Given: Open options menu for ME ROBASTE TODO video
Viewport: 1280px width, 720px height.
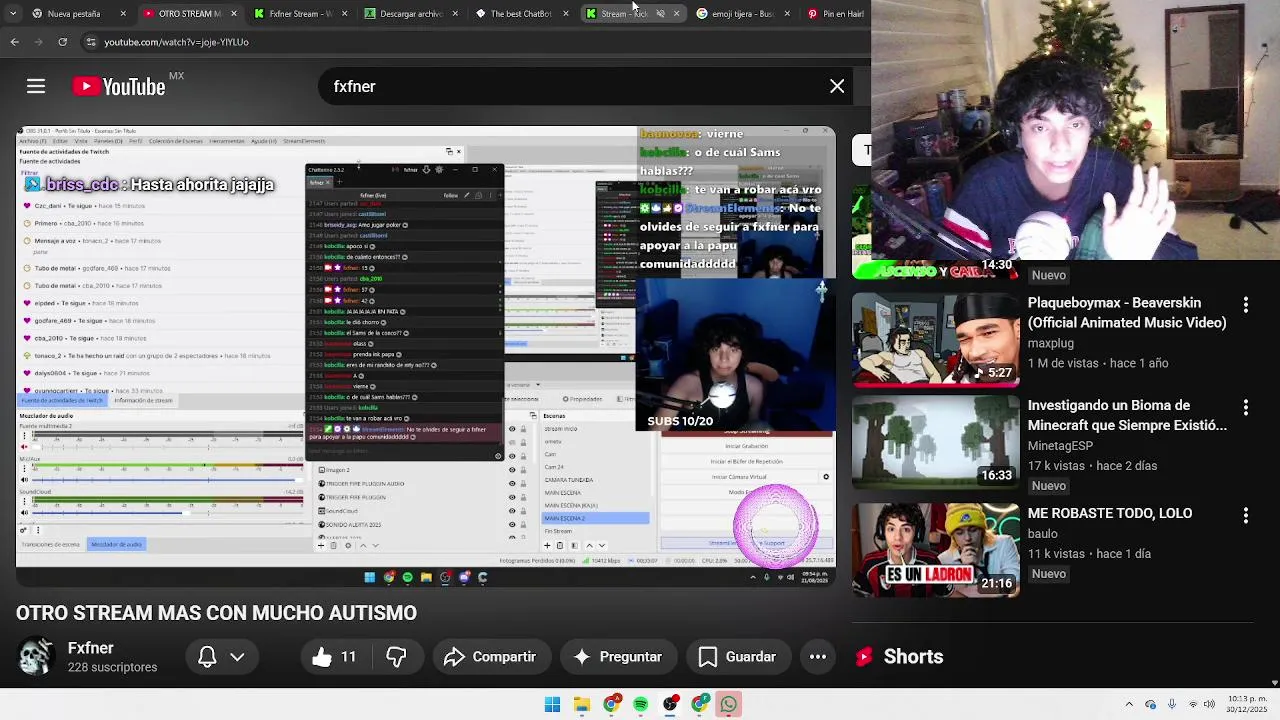Looking at the screenshot, I should [x=1245, y=515].
